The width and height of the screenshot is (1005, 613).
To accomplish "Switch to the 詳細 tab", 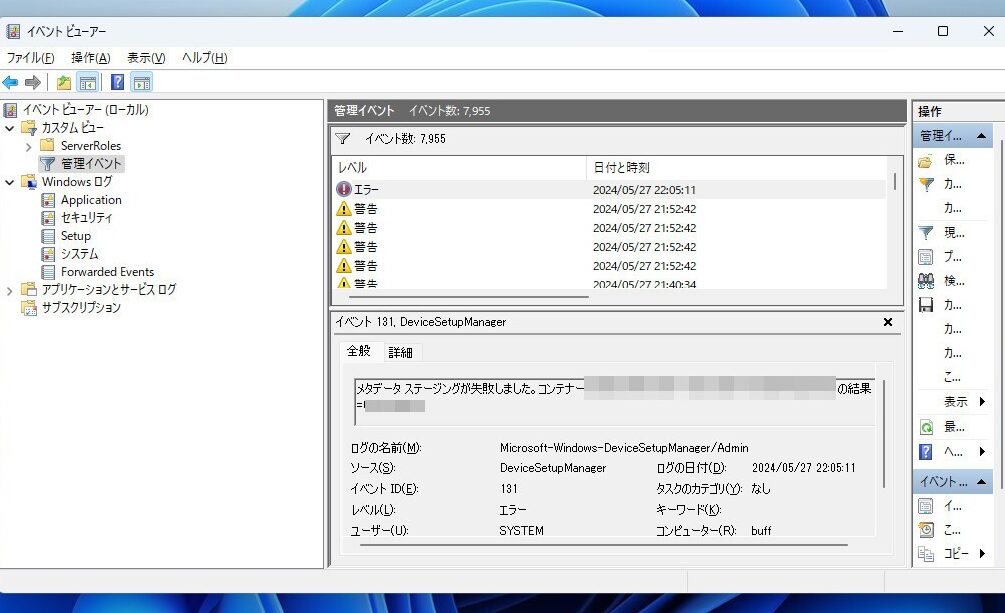I will [401, 352].
